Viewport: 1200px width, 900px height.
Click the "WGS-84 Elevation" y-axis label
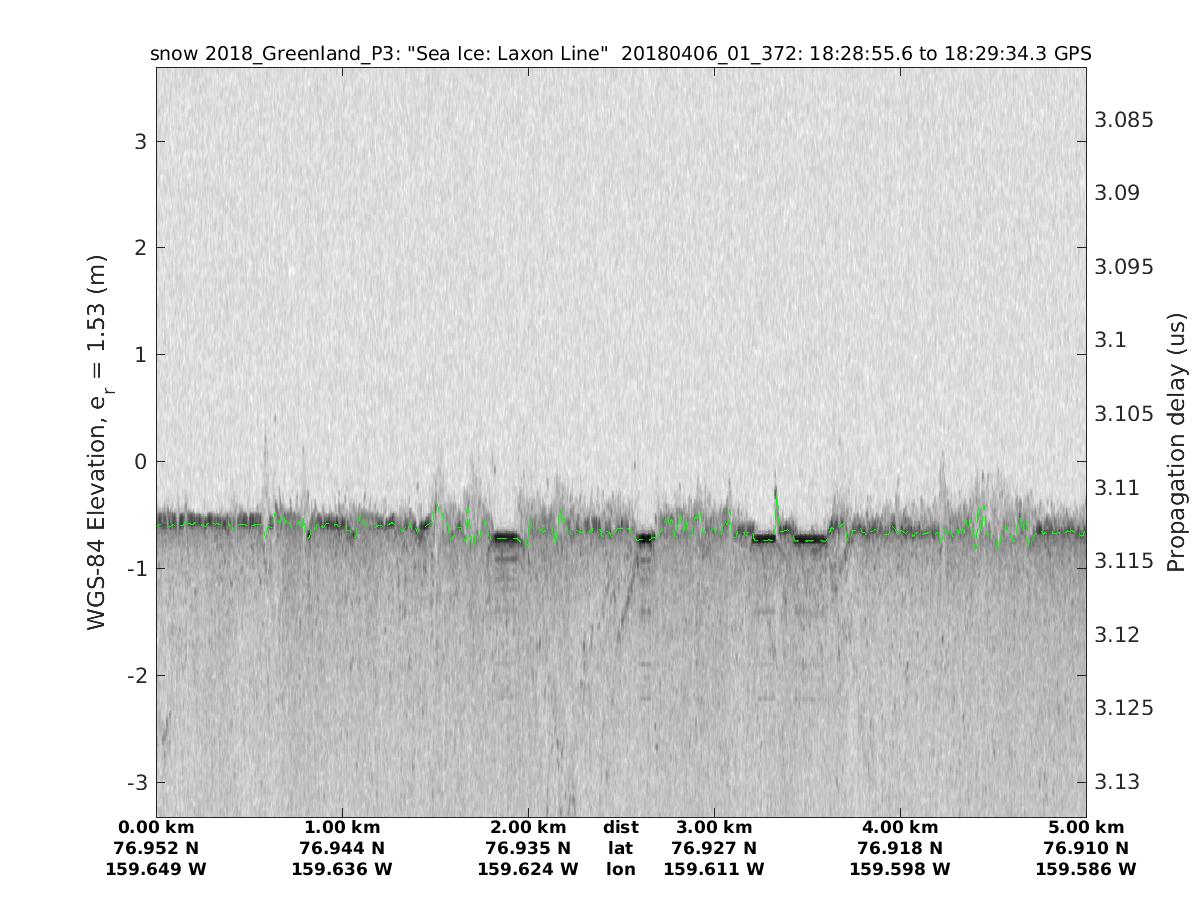coord(98,442)
